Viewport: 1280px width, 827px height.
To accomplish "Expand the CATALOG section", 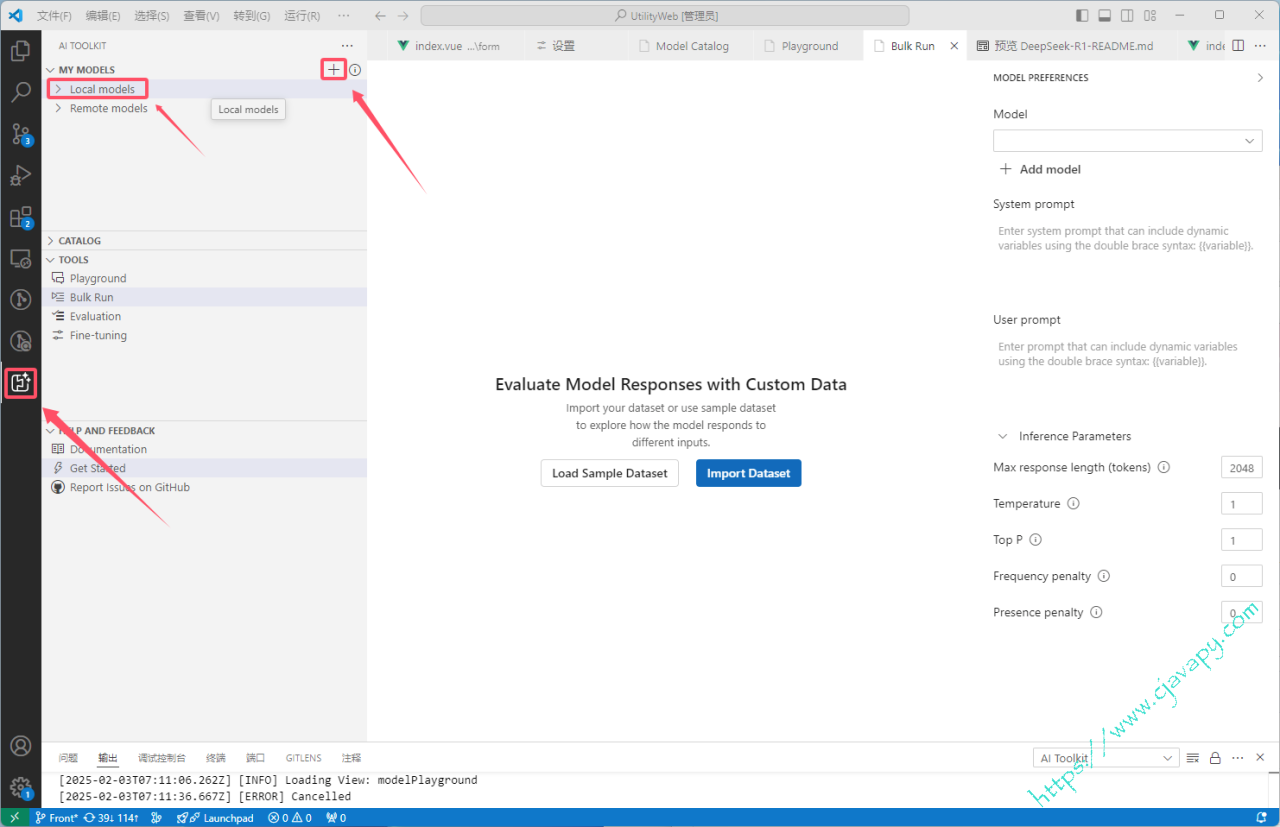I will [x=50, y=241].
